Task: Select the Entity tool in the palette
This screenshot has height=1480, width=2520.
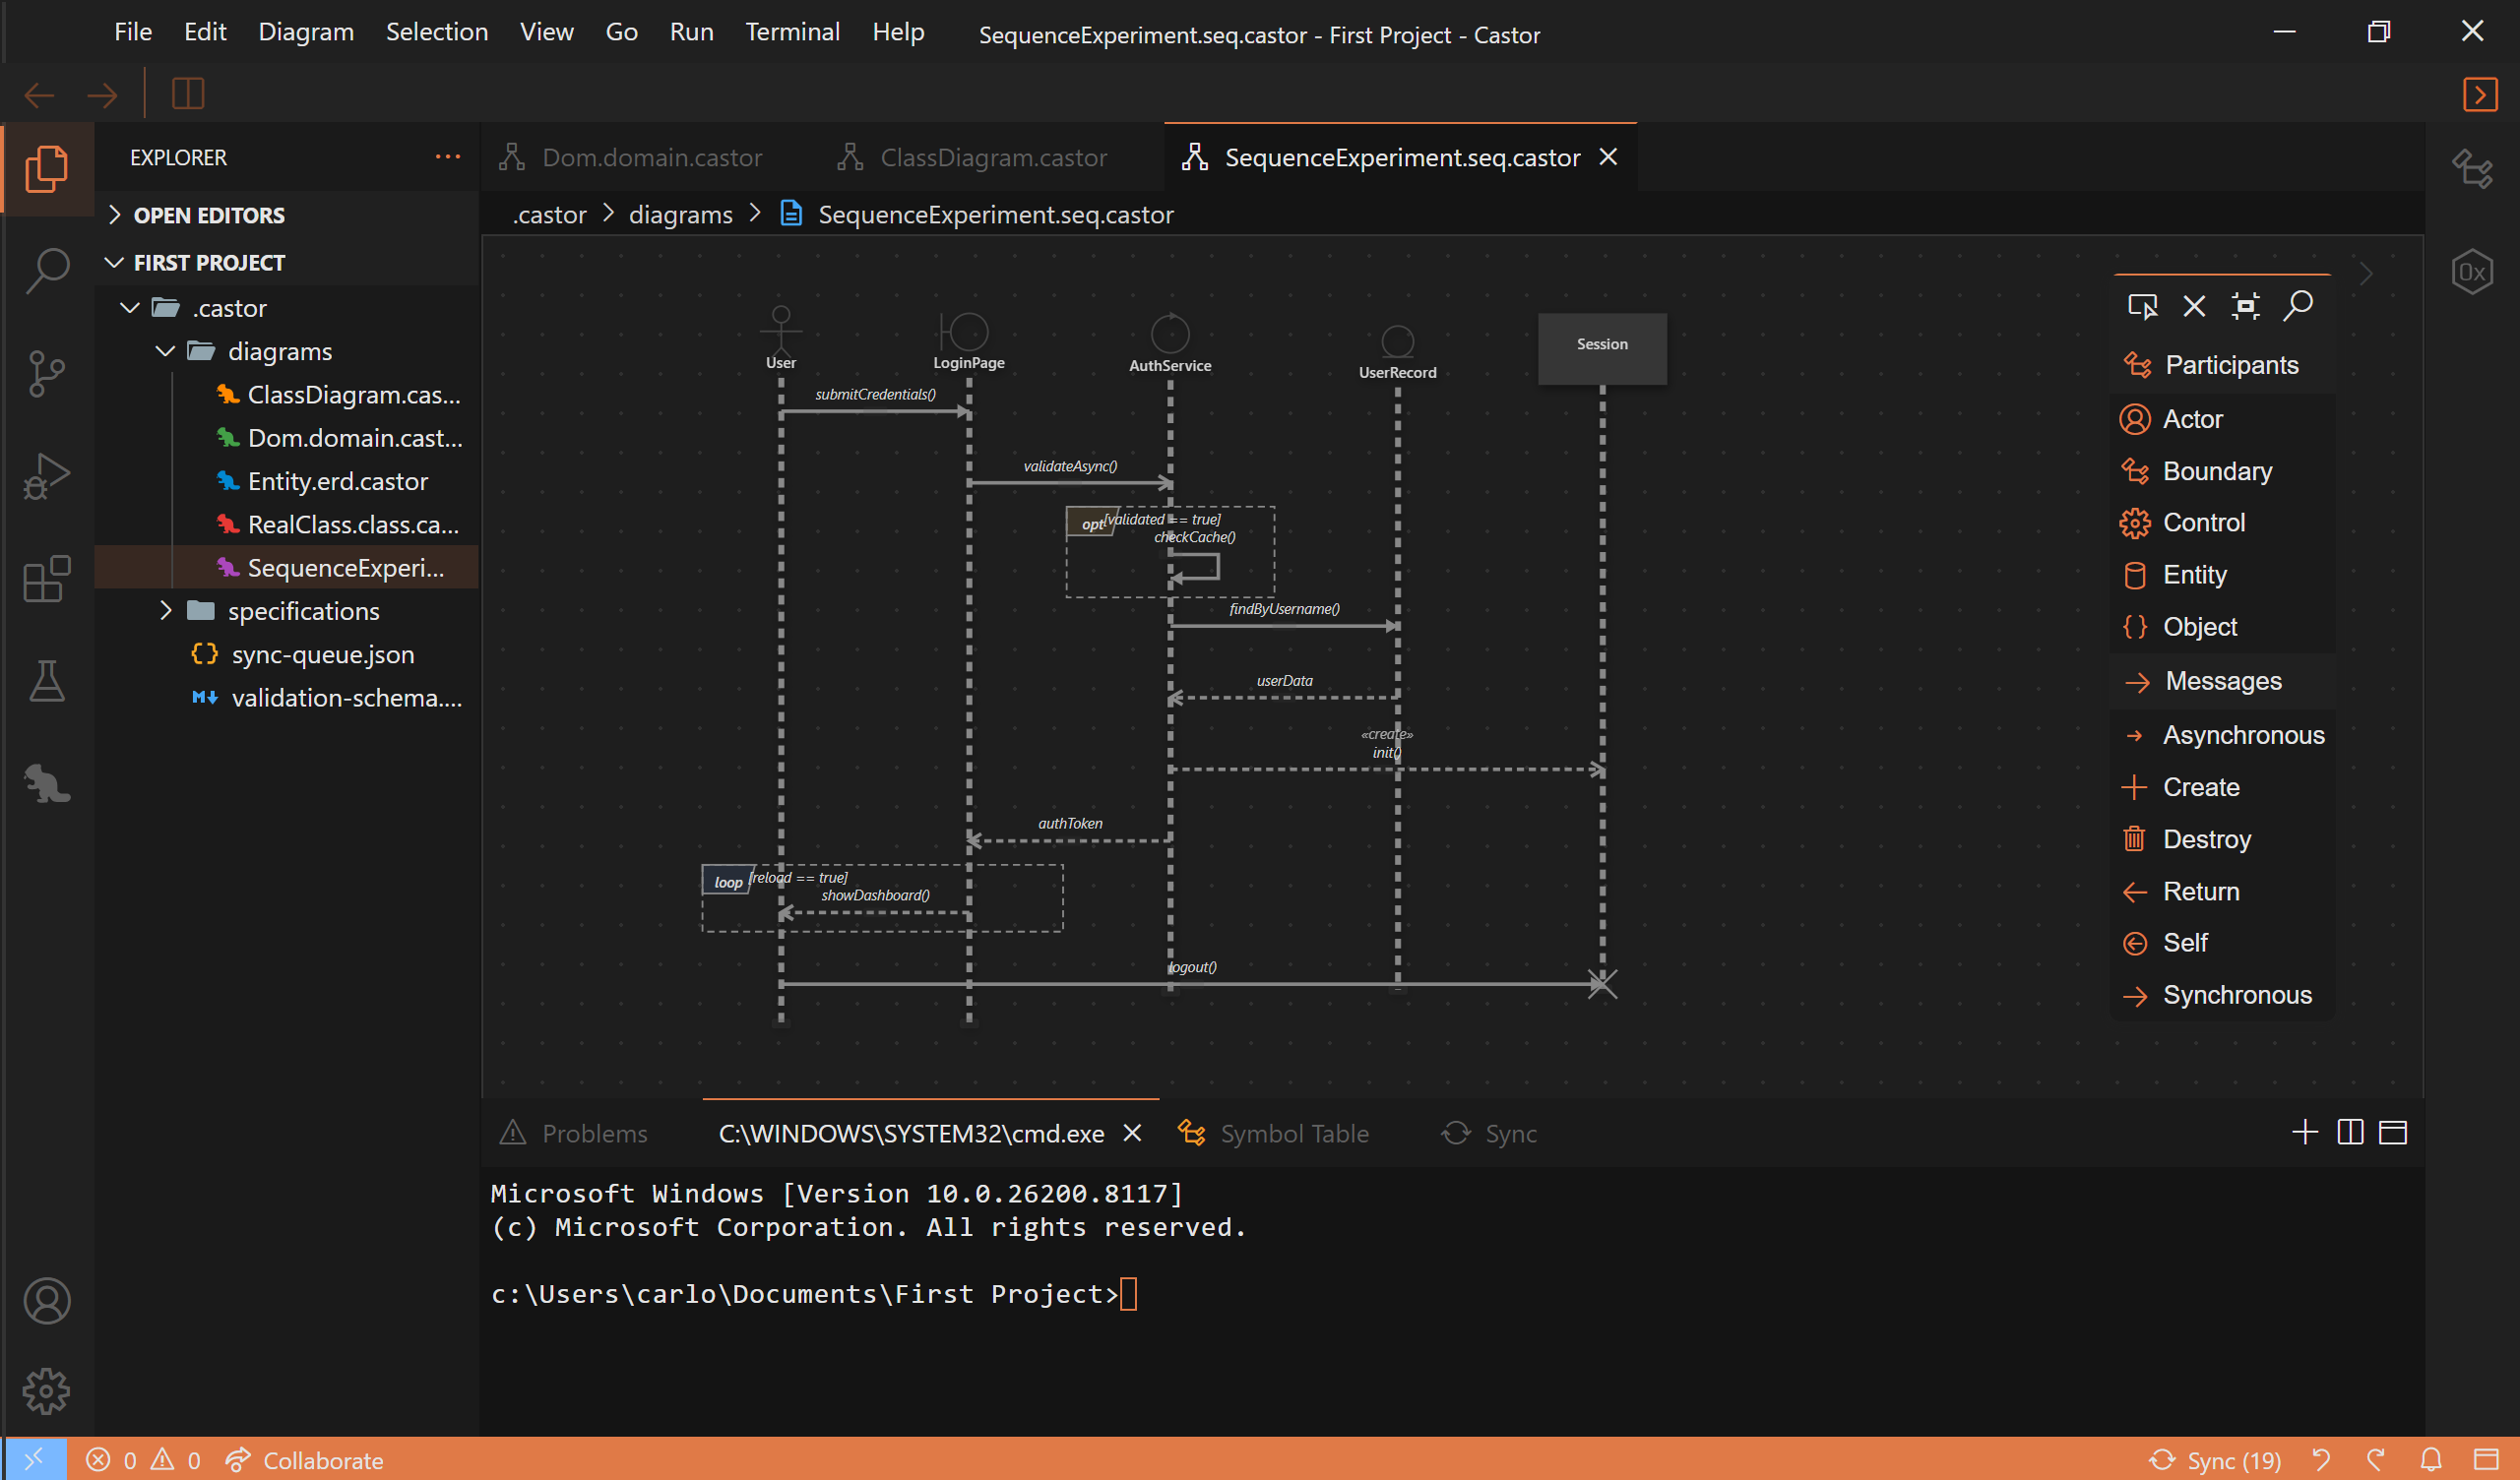Action: pos(2195,574)
